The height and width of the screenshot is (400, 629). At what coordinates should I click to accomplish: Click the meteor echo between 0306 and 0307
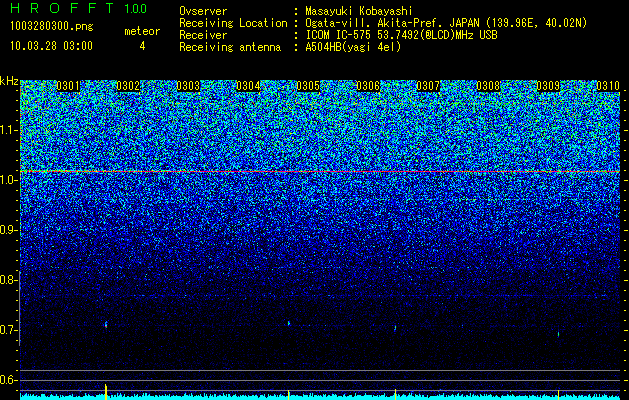click(395, 328)
